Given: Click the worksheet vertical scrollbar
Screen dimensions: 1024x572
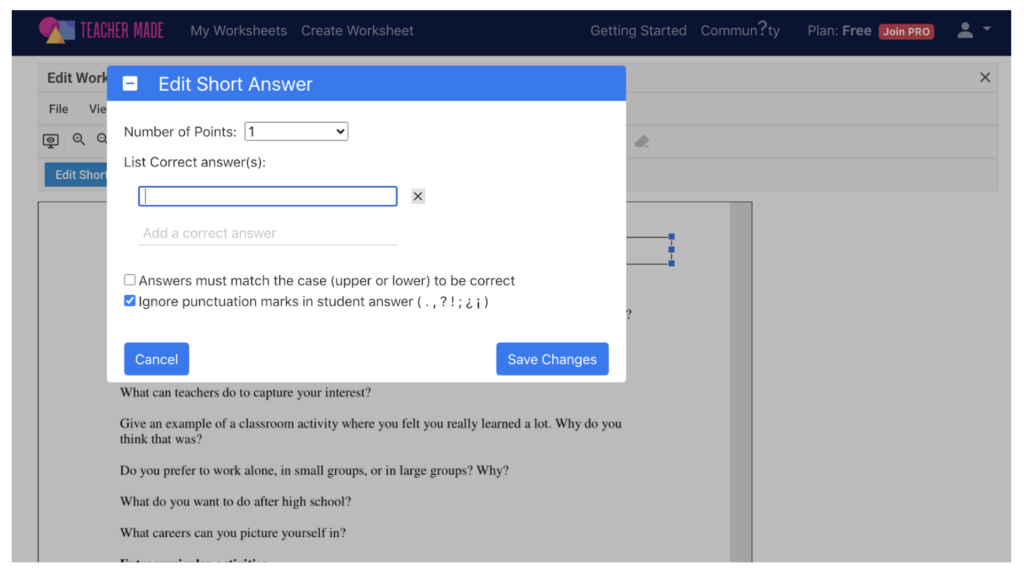Looking at the screenshot, I should pyautogui.click(x=741, y=382).
